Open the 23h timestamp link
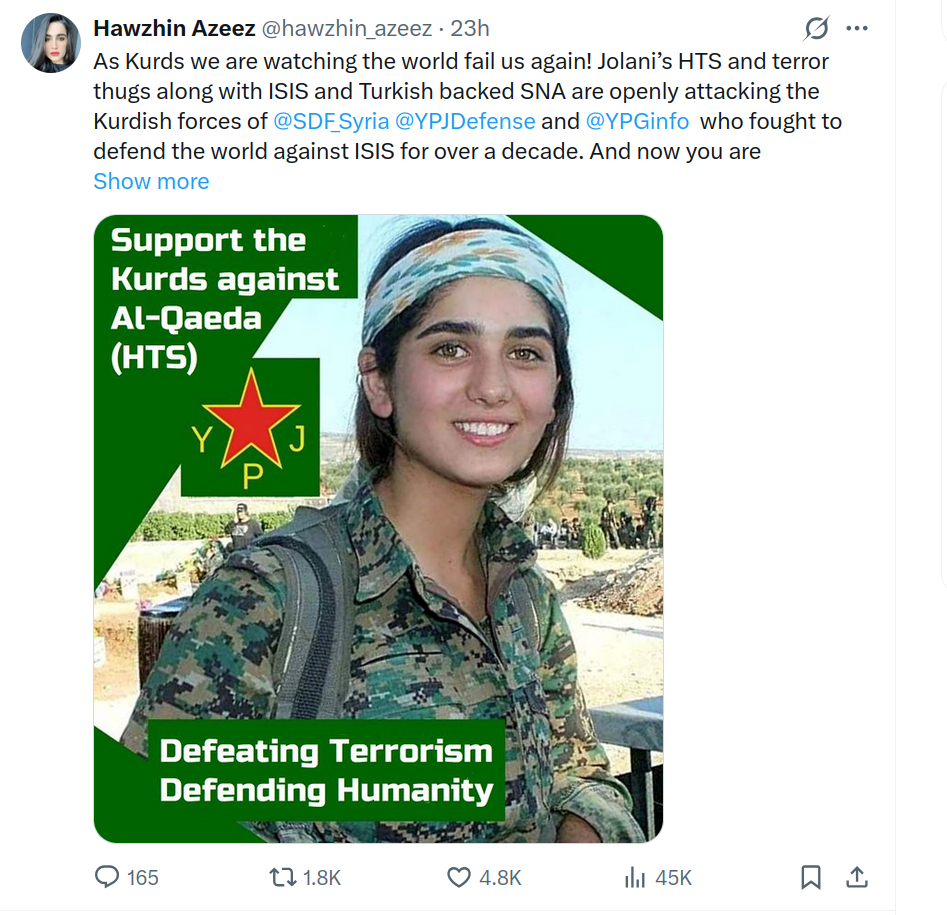Image resolution: width=947 pixels, height=915 pixels. [x=470, y=28]
